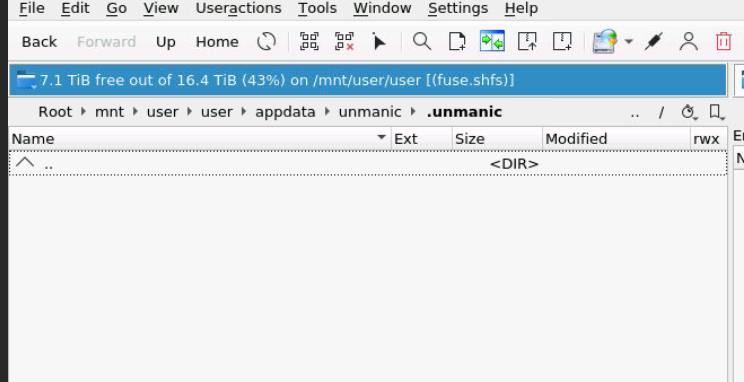This screenshot has width=744, height=382.
Task: Click the '/' root button on the breadcrumb bar
Action: pyautogui.click(x=661, y=112)
